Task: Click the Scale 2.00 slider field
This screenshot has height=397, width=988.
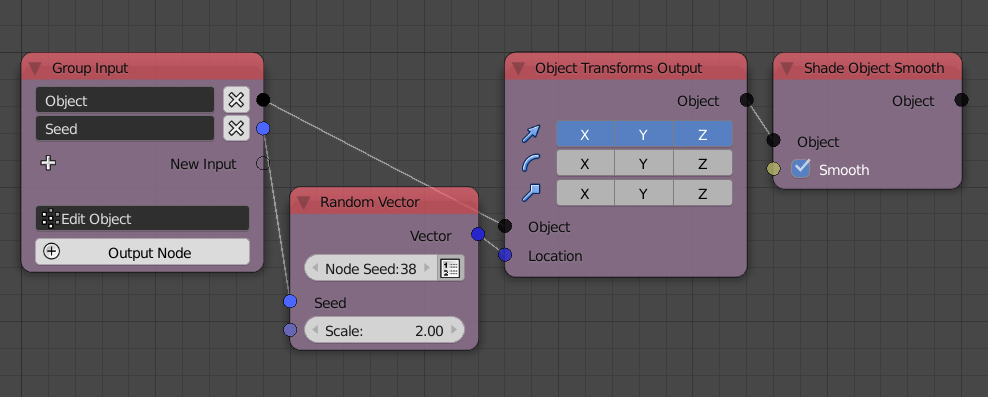Action: 384,330
